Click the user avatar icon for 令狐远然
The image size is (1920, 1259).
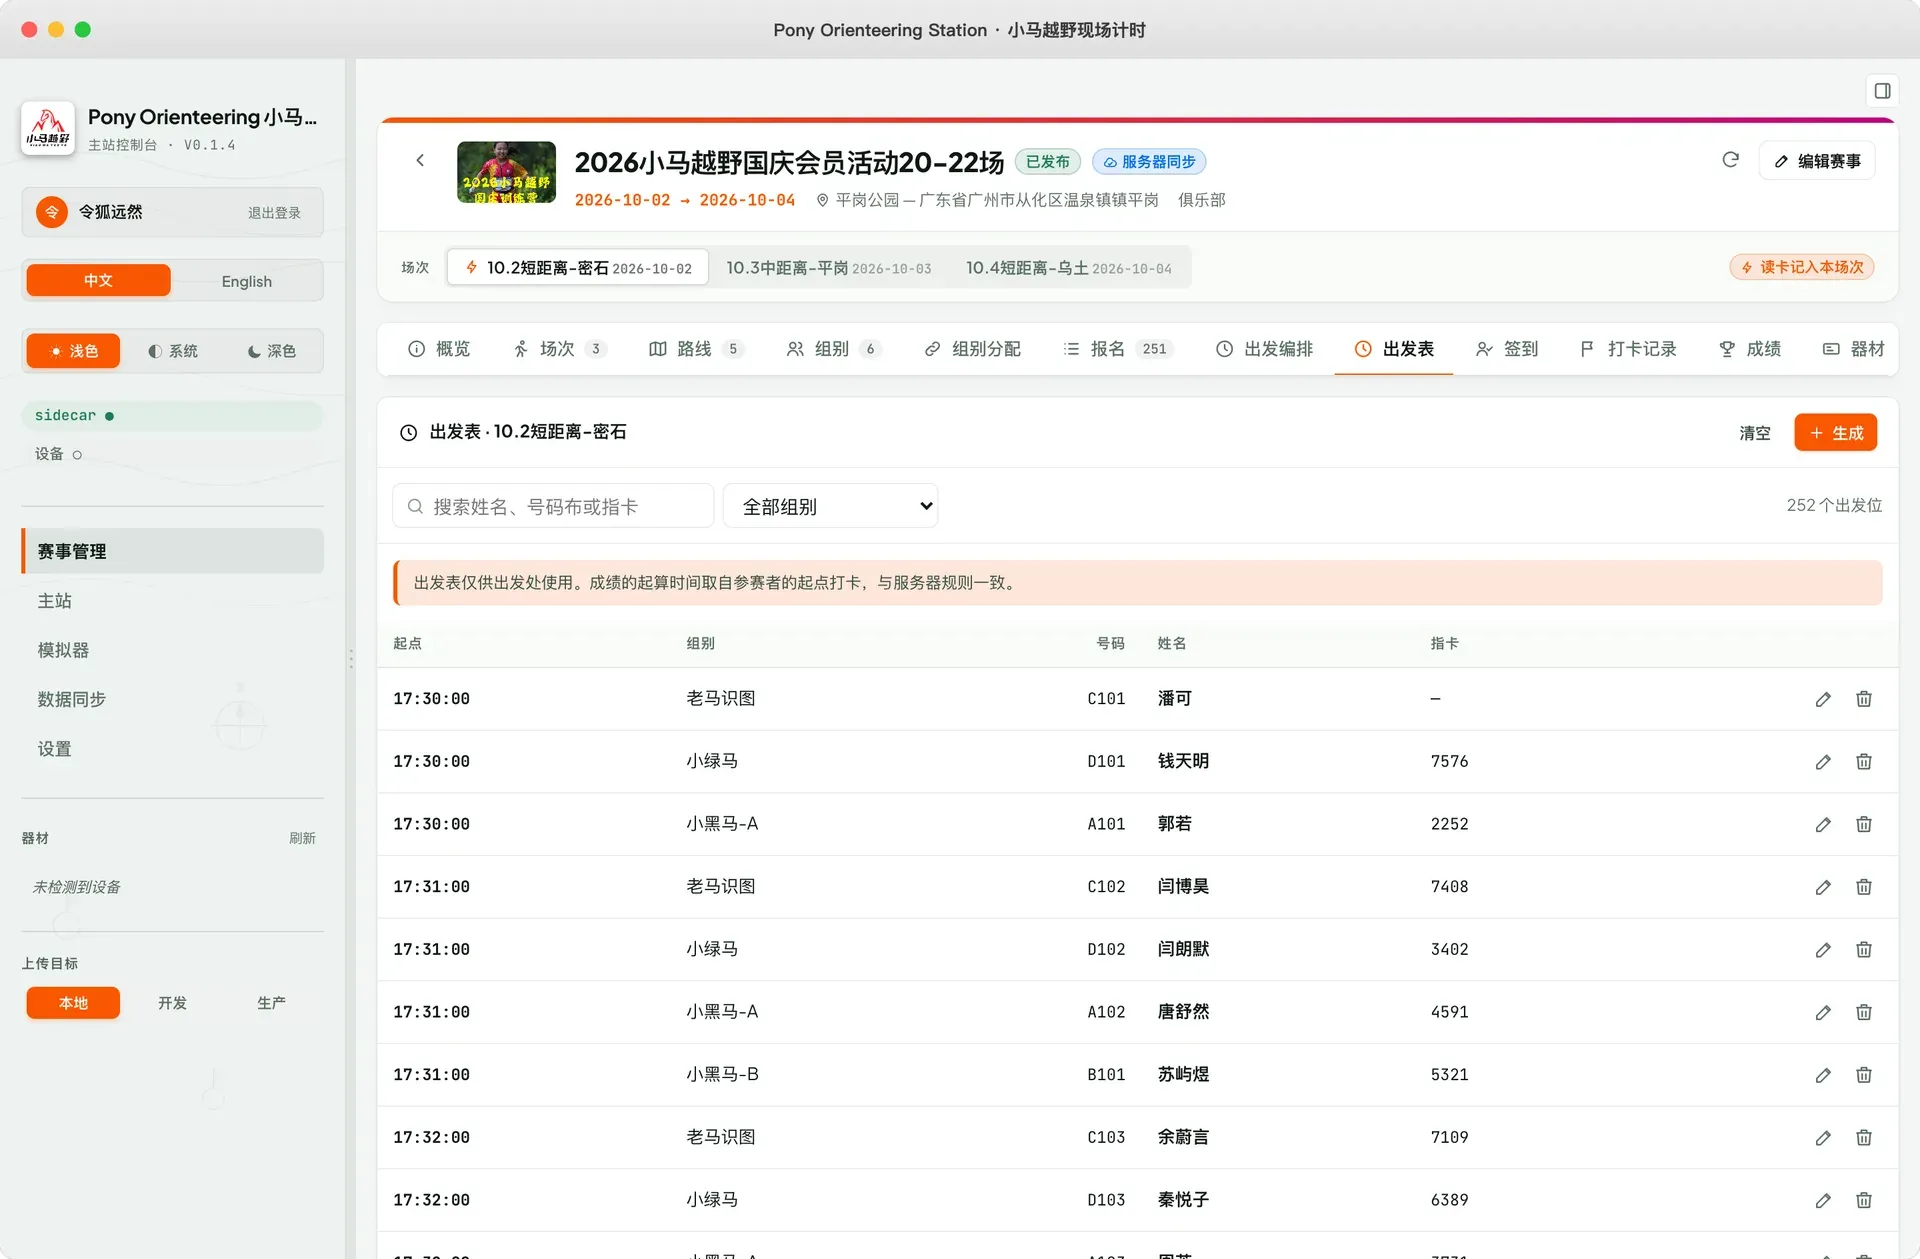click(52, 212)
